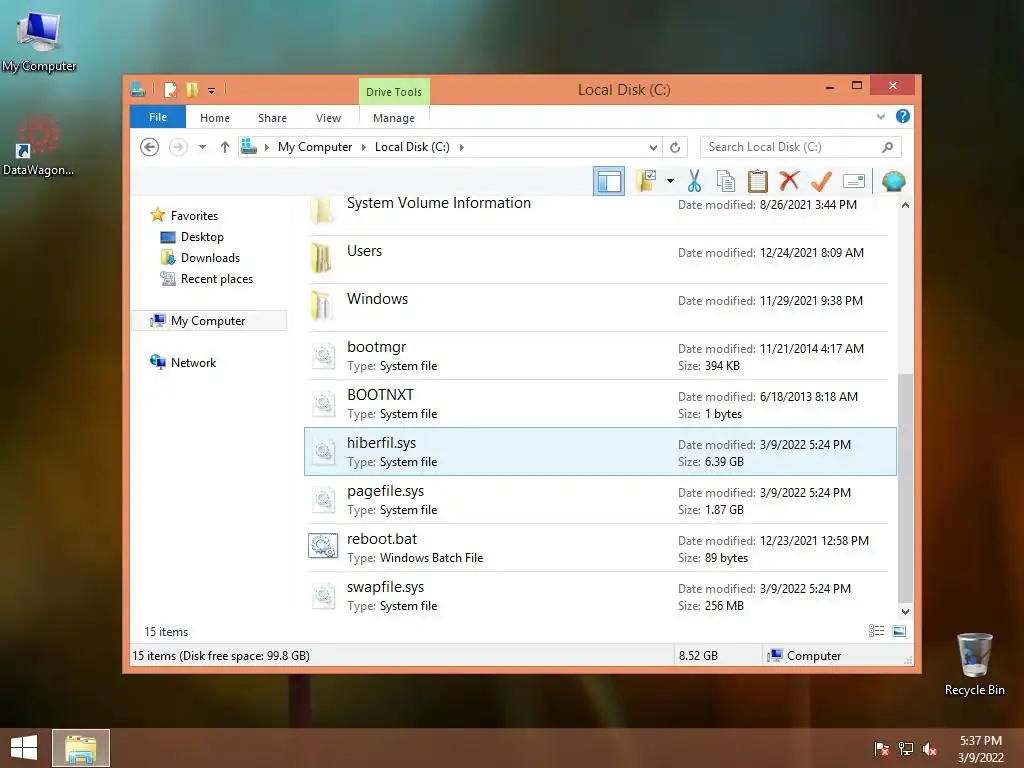Click the shell icon in toolbar

tap(893, 181)
